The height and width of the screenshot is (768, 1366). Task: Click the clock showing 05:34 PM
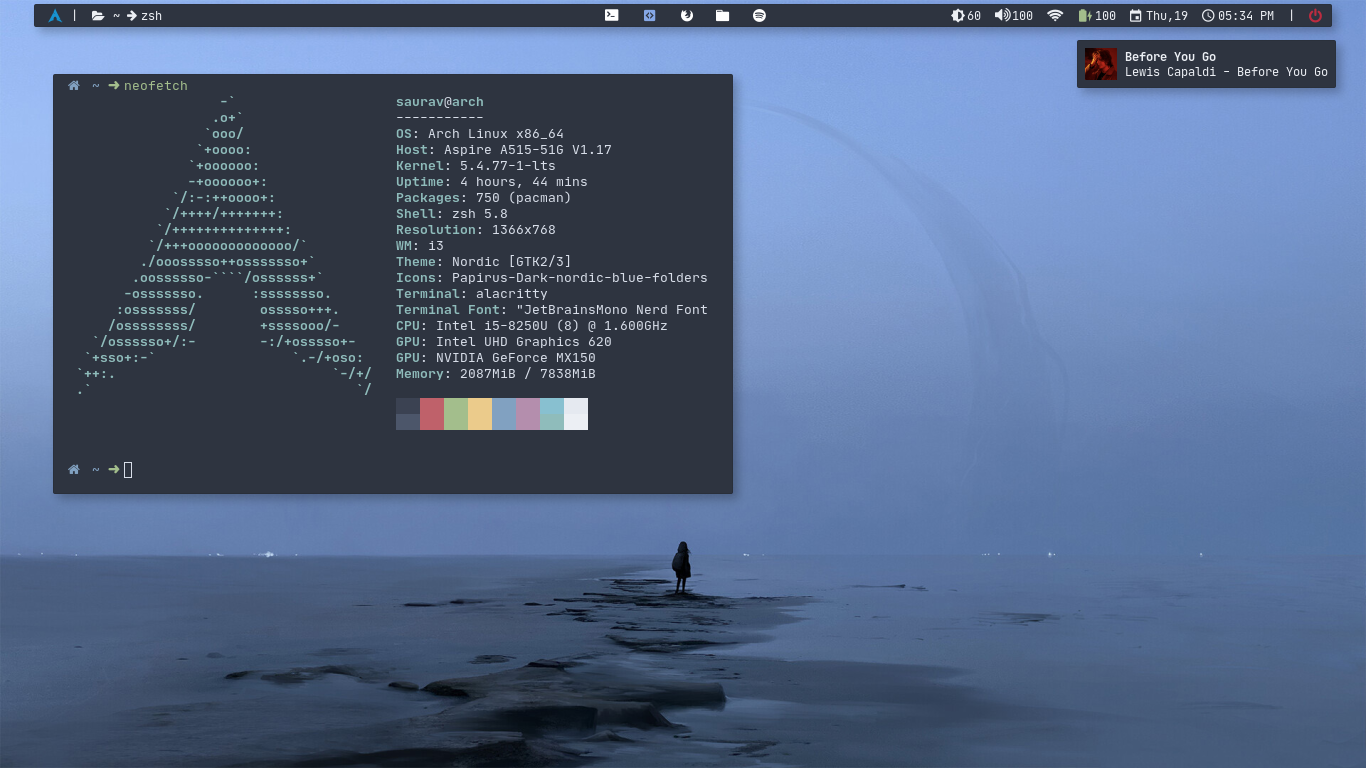(1238, 16)
